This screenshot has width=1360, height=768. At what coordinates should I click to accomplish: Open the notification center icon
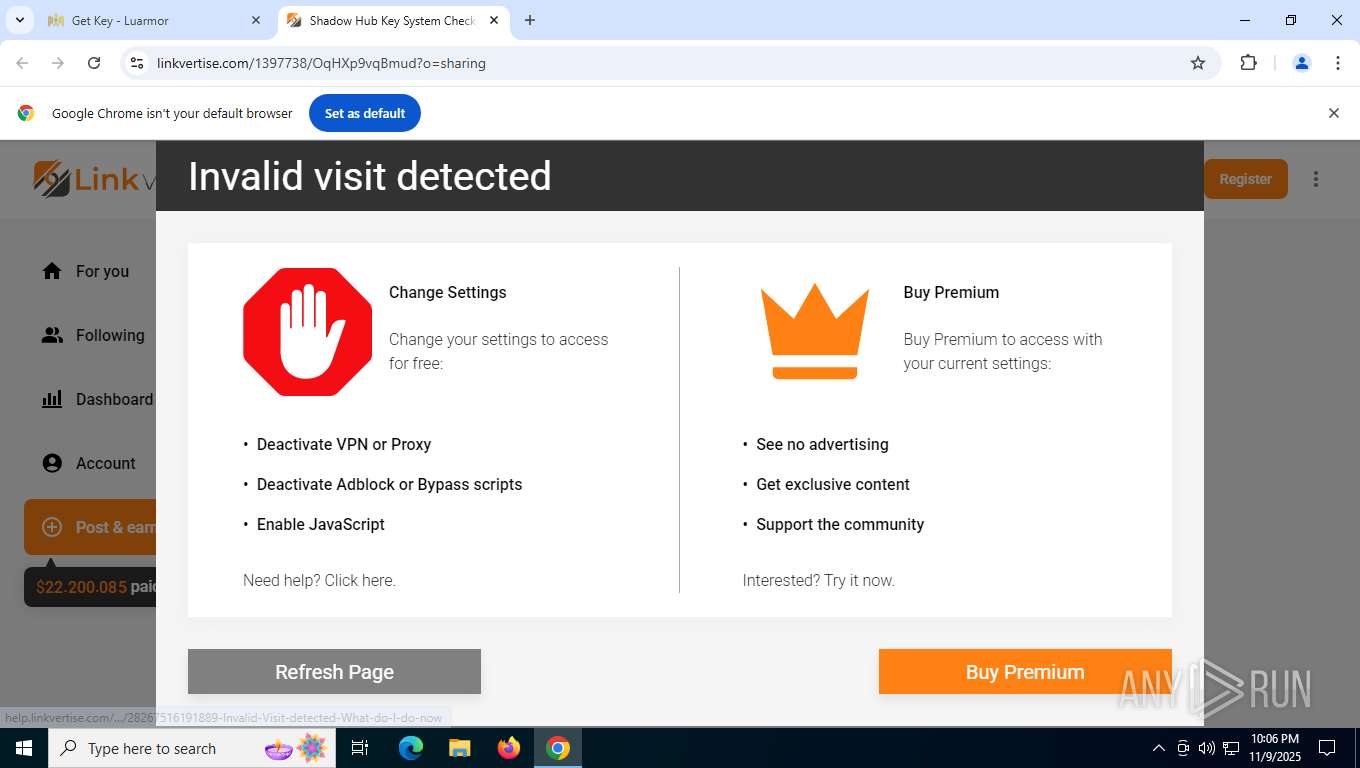(1327, 748)
